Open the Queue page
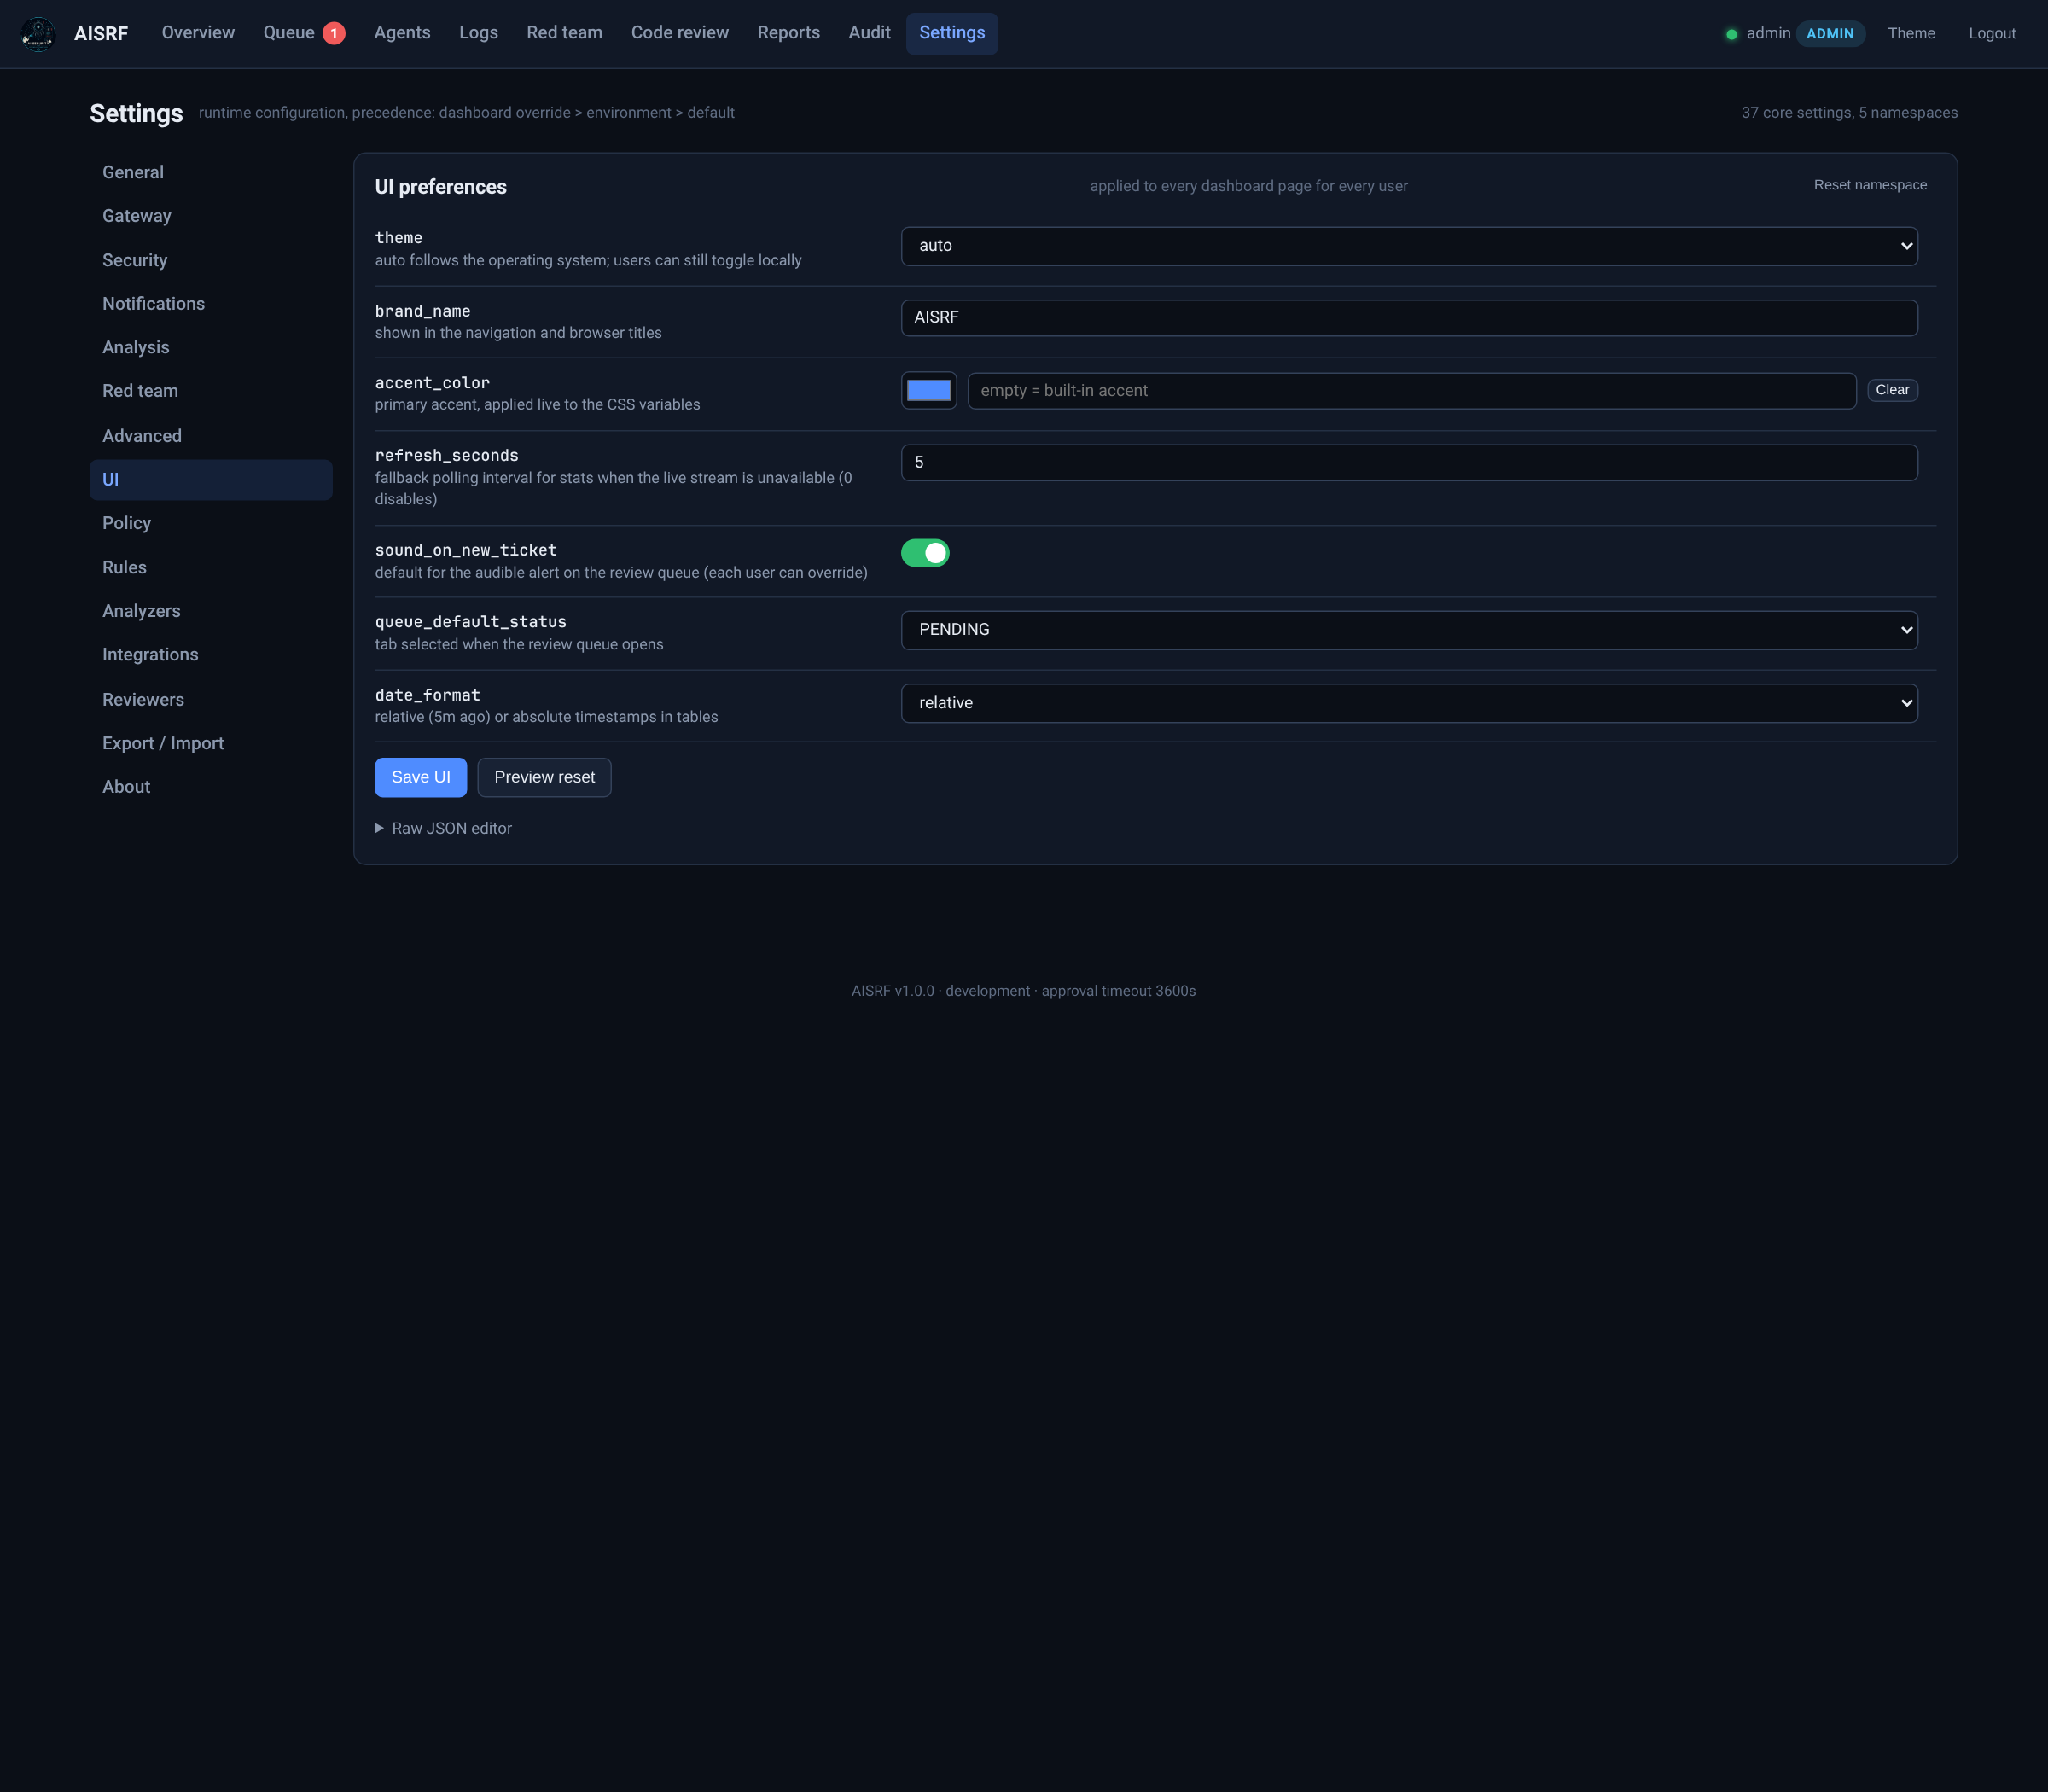 coord(289,33)
